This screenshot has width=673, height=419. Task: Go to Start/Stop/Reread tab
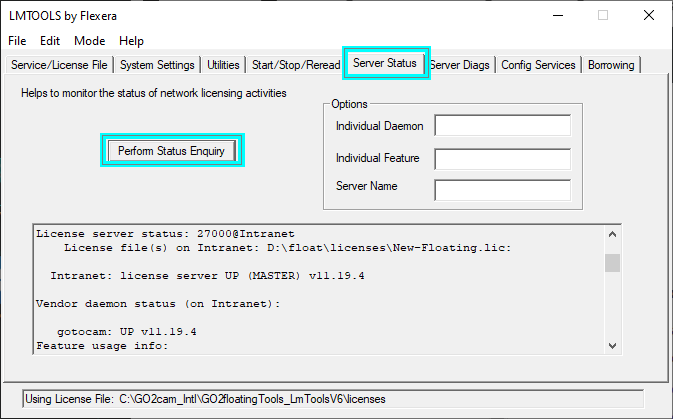295,65
